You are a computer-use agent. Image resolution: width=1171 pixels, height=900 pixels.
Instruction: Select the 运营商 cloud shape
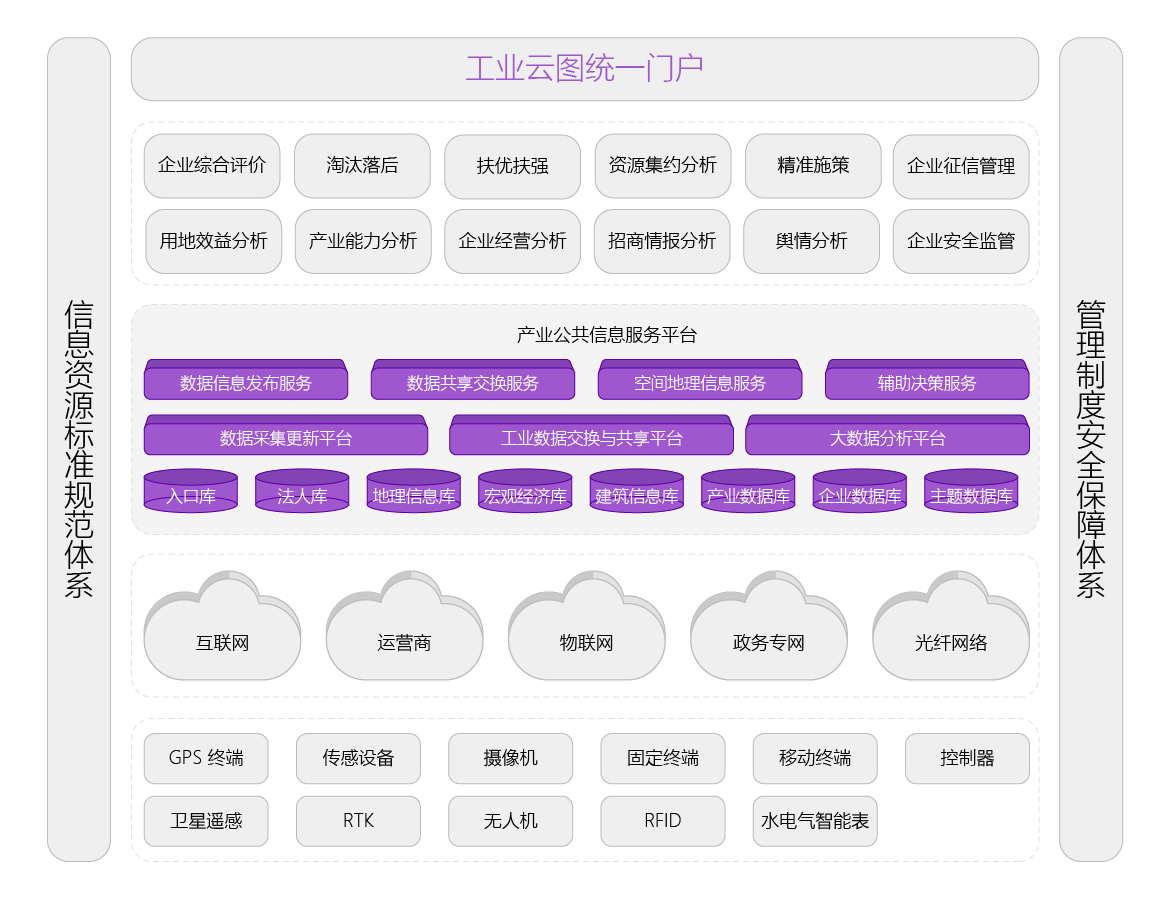[404, 627]
